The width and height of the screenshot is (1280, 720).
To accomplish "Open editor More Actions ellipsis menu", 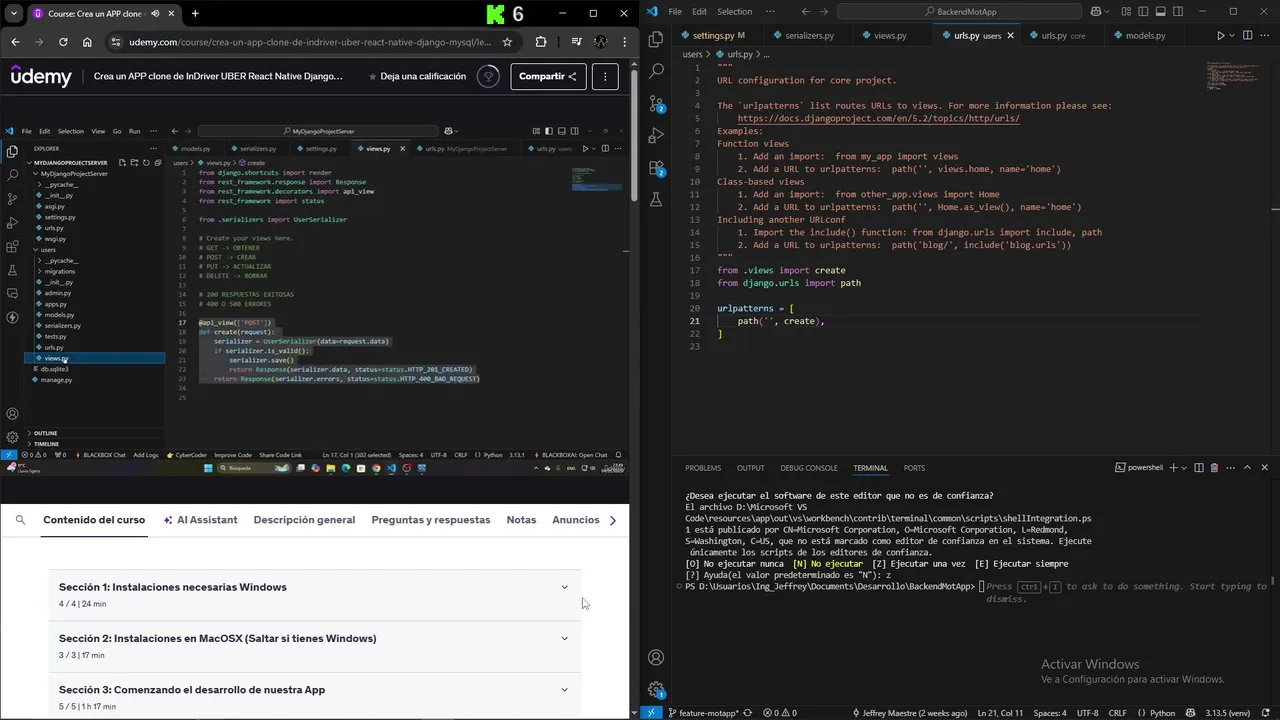I will [x=1264, y=35].
